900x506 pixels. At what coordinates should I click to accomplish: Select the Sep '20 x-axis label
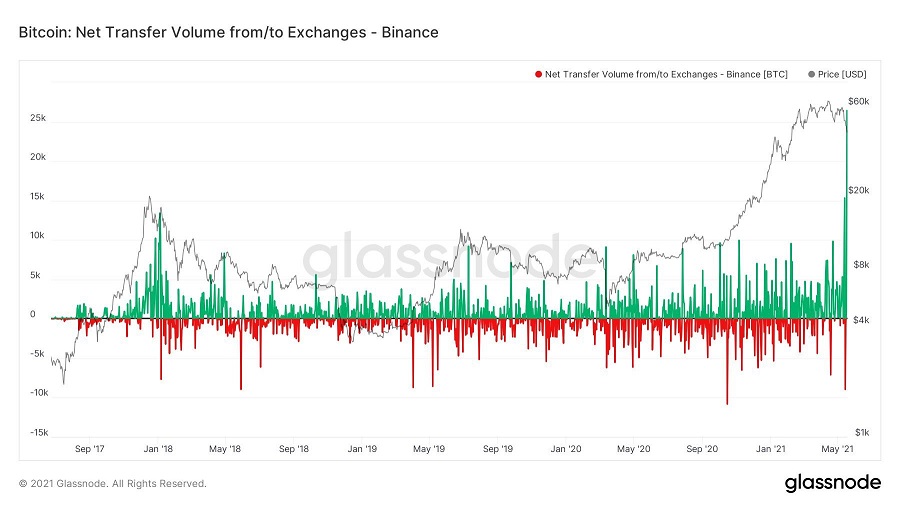(x=703, y=450)
